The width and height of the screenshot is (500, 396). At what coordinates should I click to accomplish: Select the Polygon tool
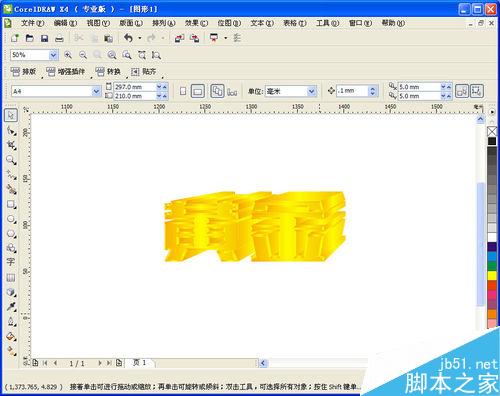[11, 233]
